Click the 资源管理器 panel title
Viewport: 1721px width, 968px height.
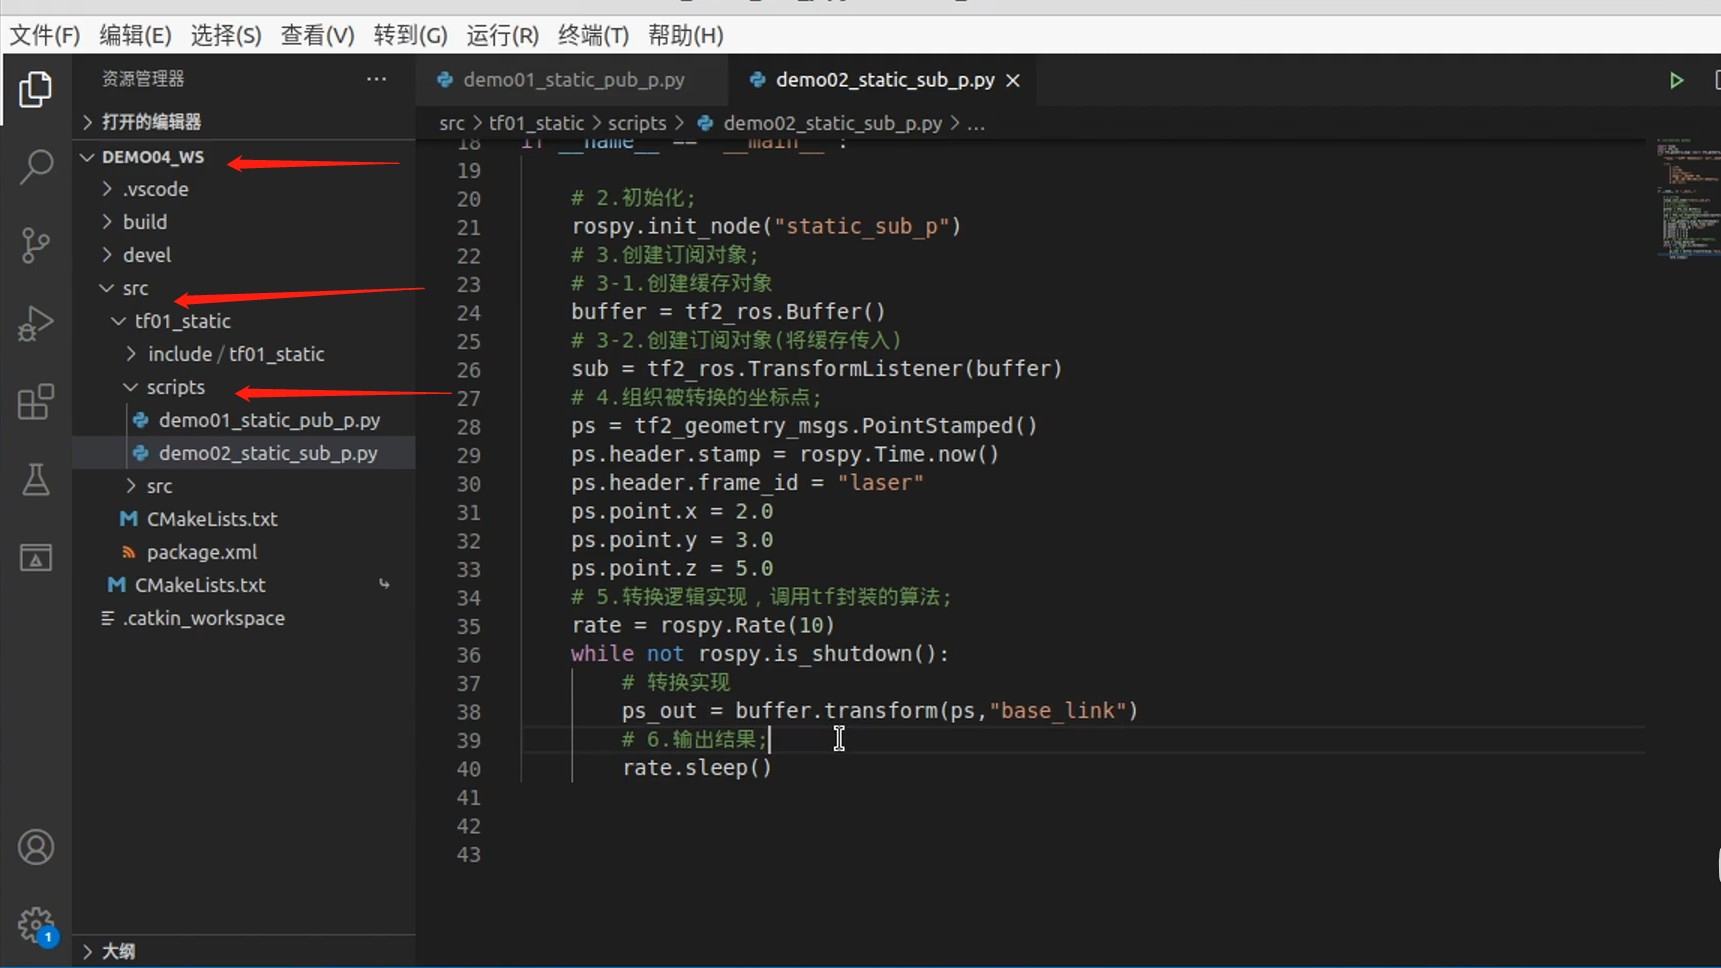143,78
